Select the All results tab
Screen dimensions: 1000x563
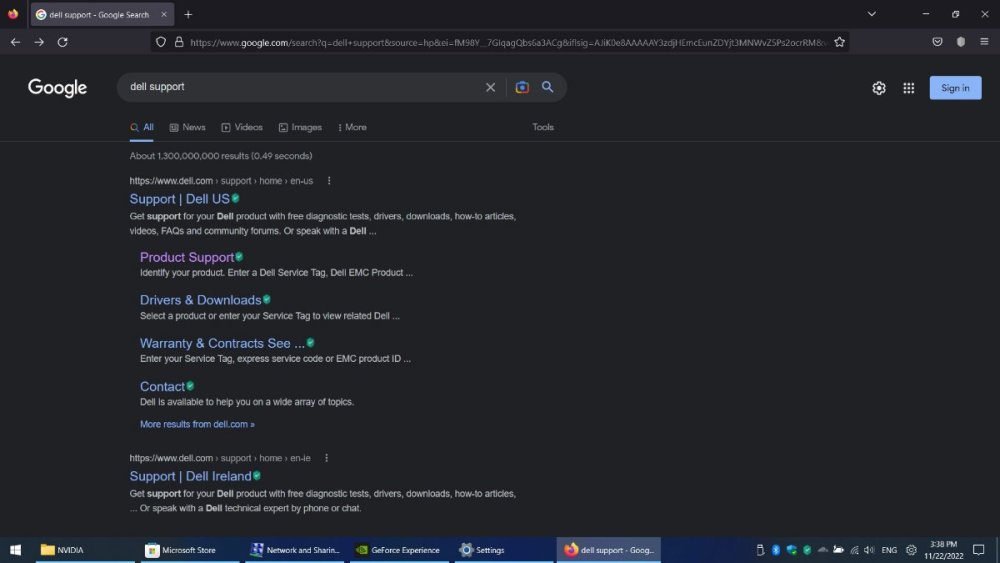click(142, 128)
